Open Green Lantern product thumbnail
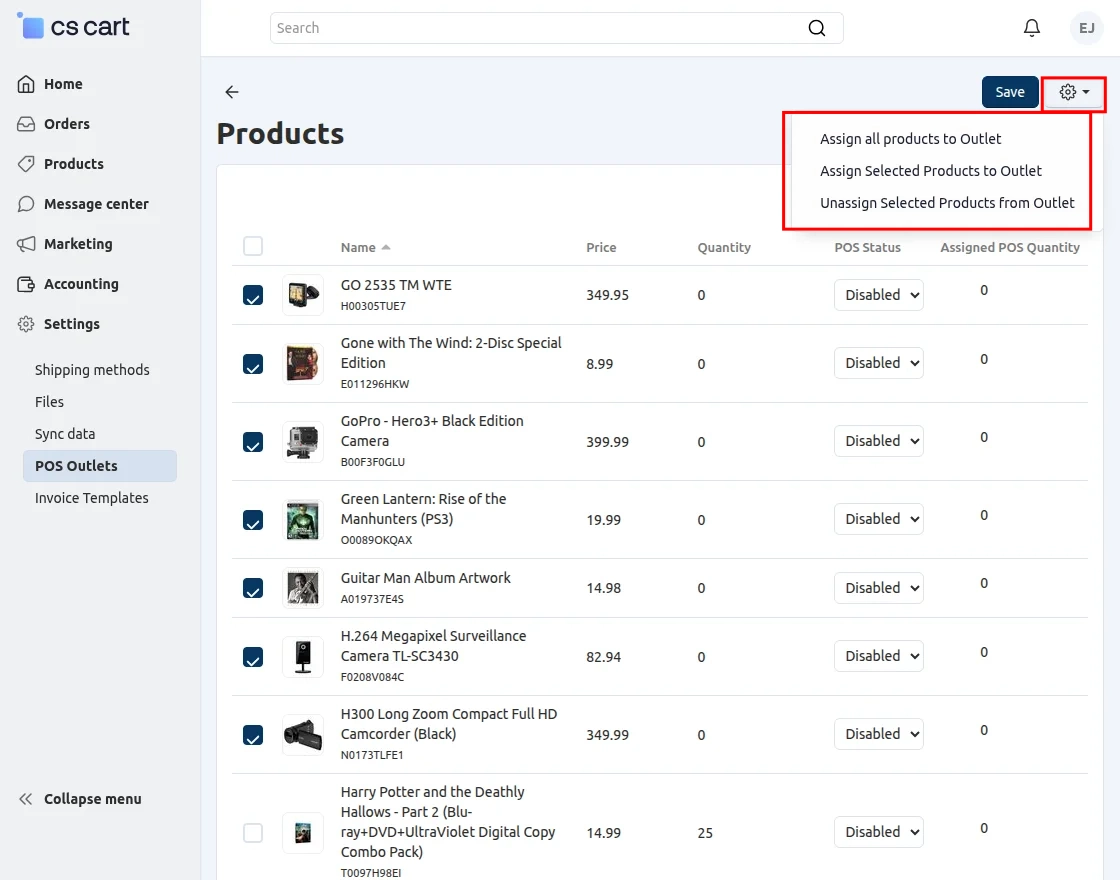Viewport: 1120px width, 880px height. 303,520
